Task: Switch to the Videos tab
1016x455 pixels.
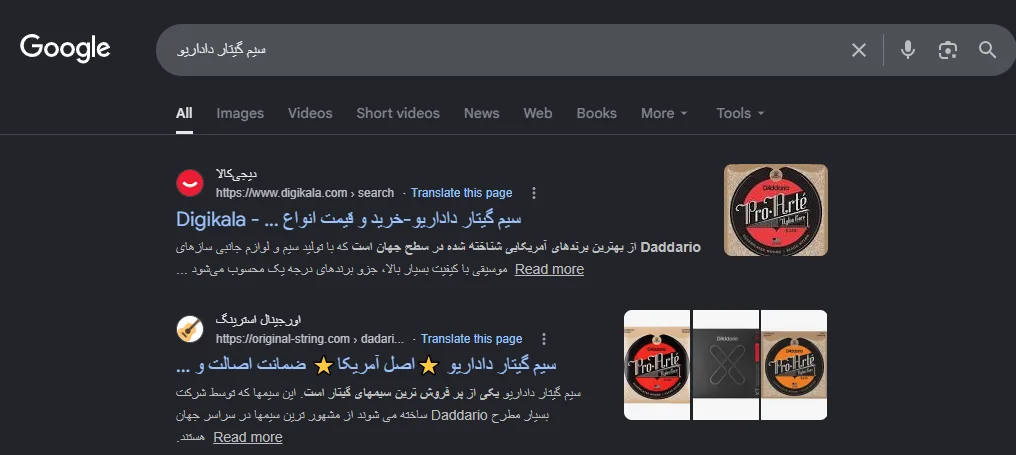Action: [x=310, y=113]
